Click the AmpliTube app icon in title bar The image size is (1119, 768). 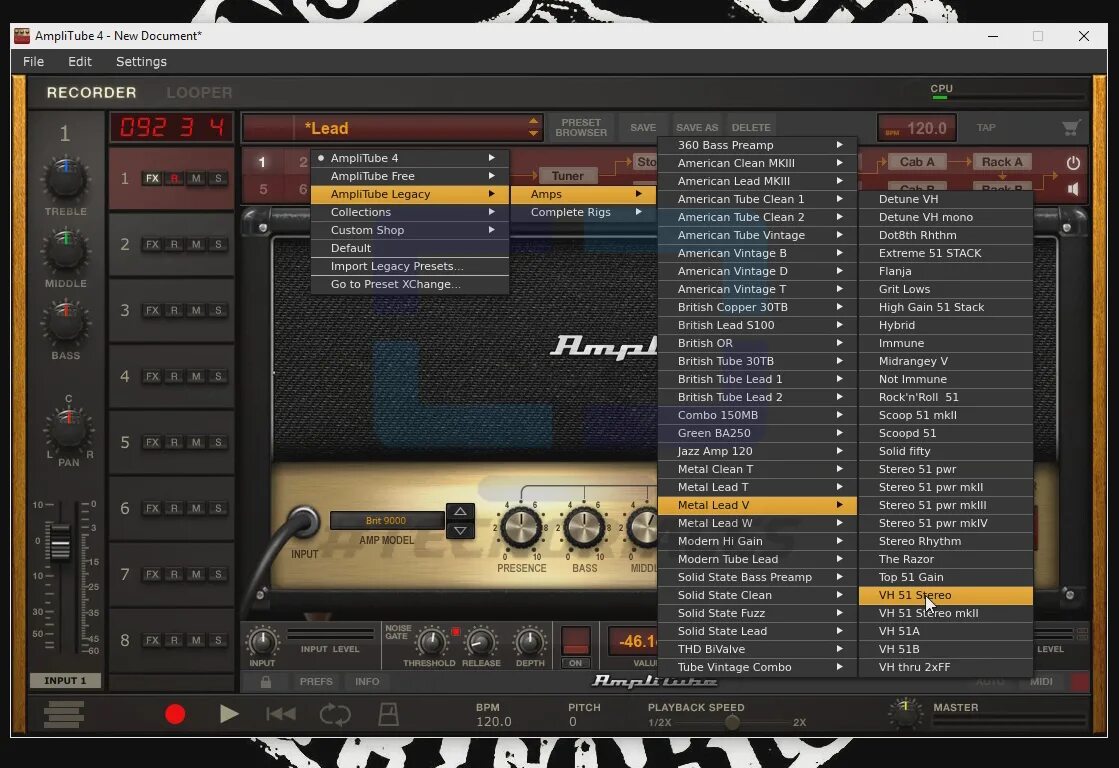pos(22,36)
